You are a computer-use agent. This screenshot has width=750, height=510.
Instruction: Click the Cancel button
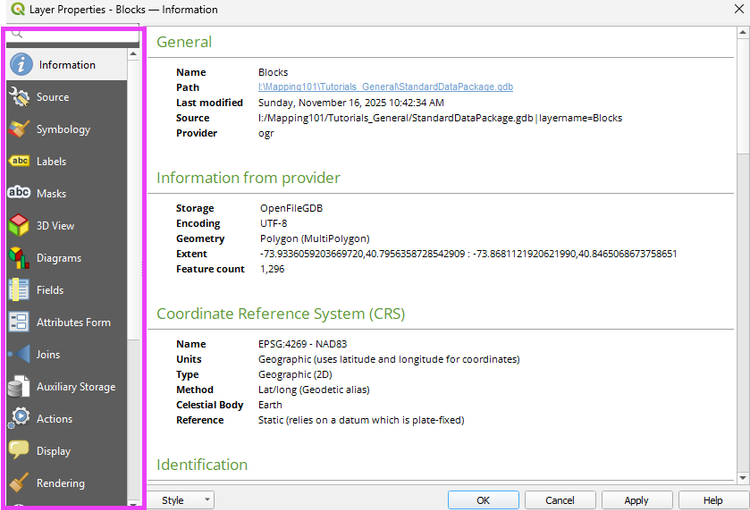point(560,500)
